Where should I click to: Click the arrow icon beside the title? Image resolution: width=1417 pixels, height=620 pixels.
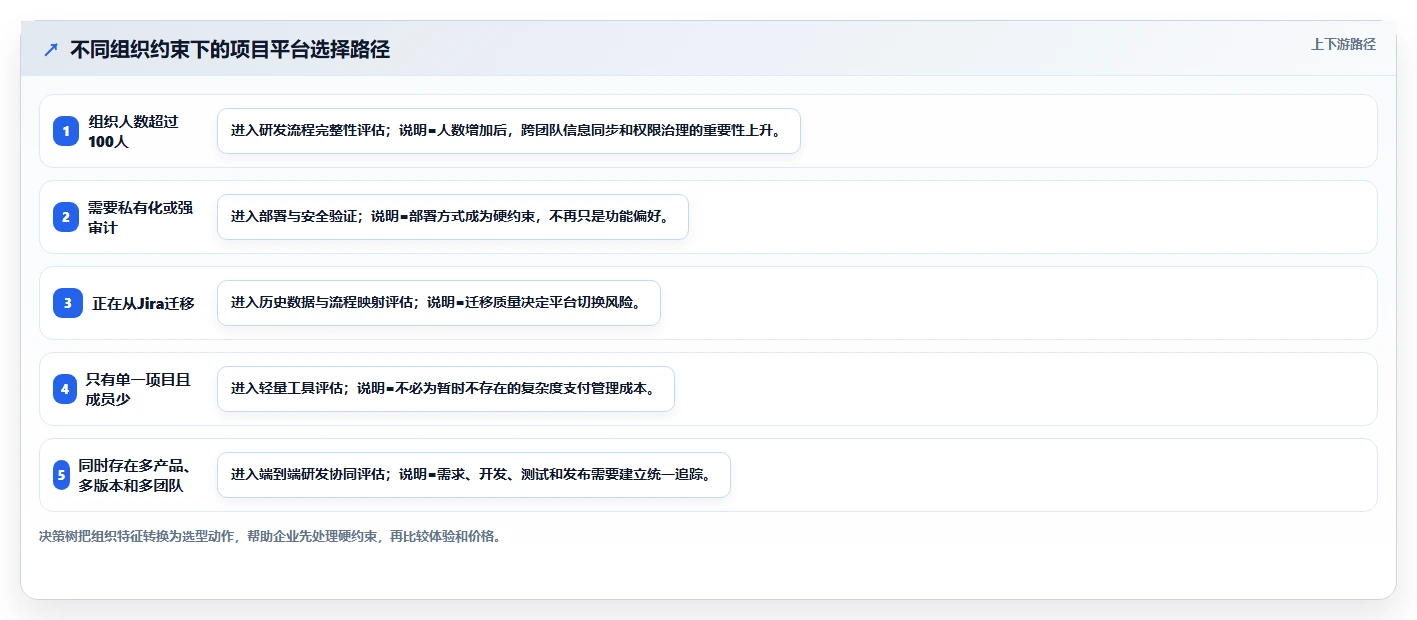pos(51,50)
